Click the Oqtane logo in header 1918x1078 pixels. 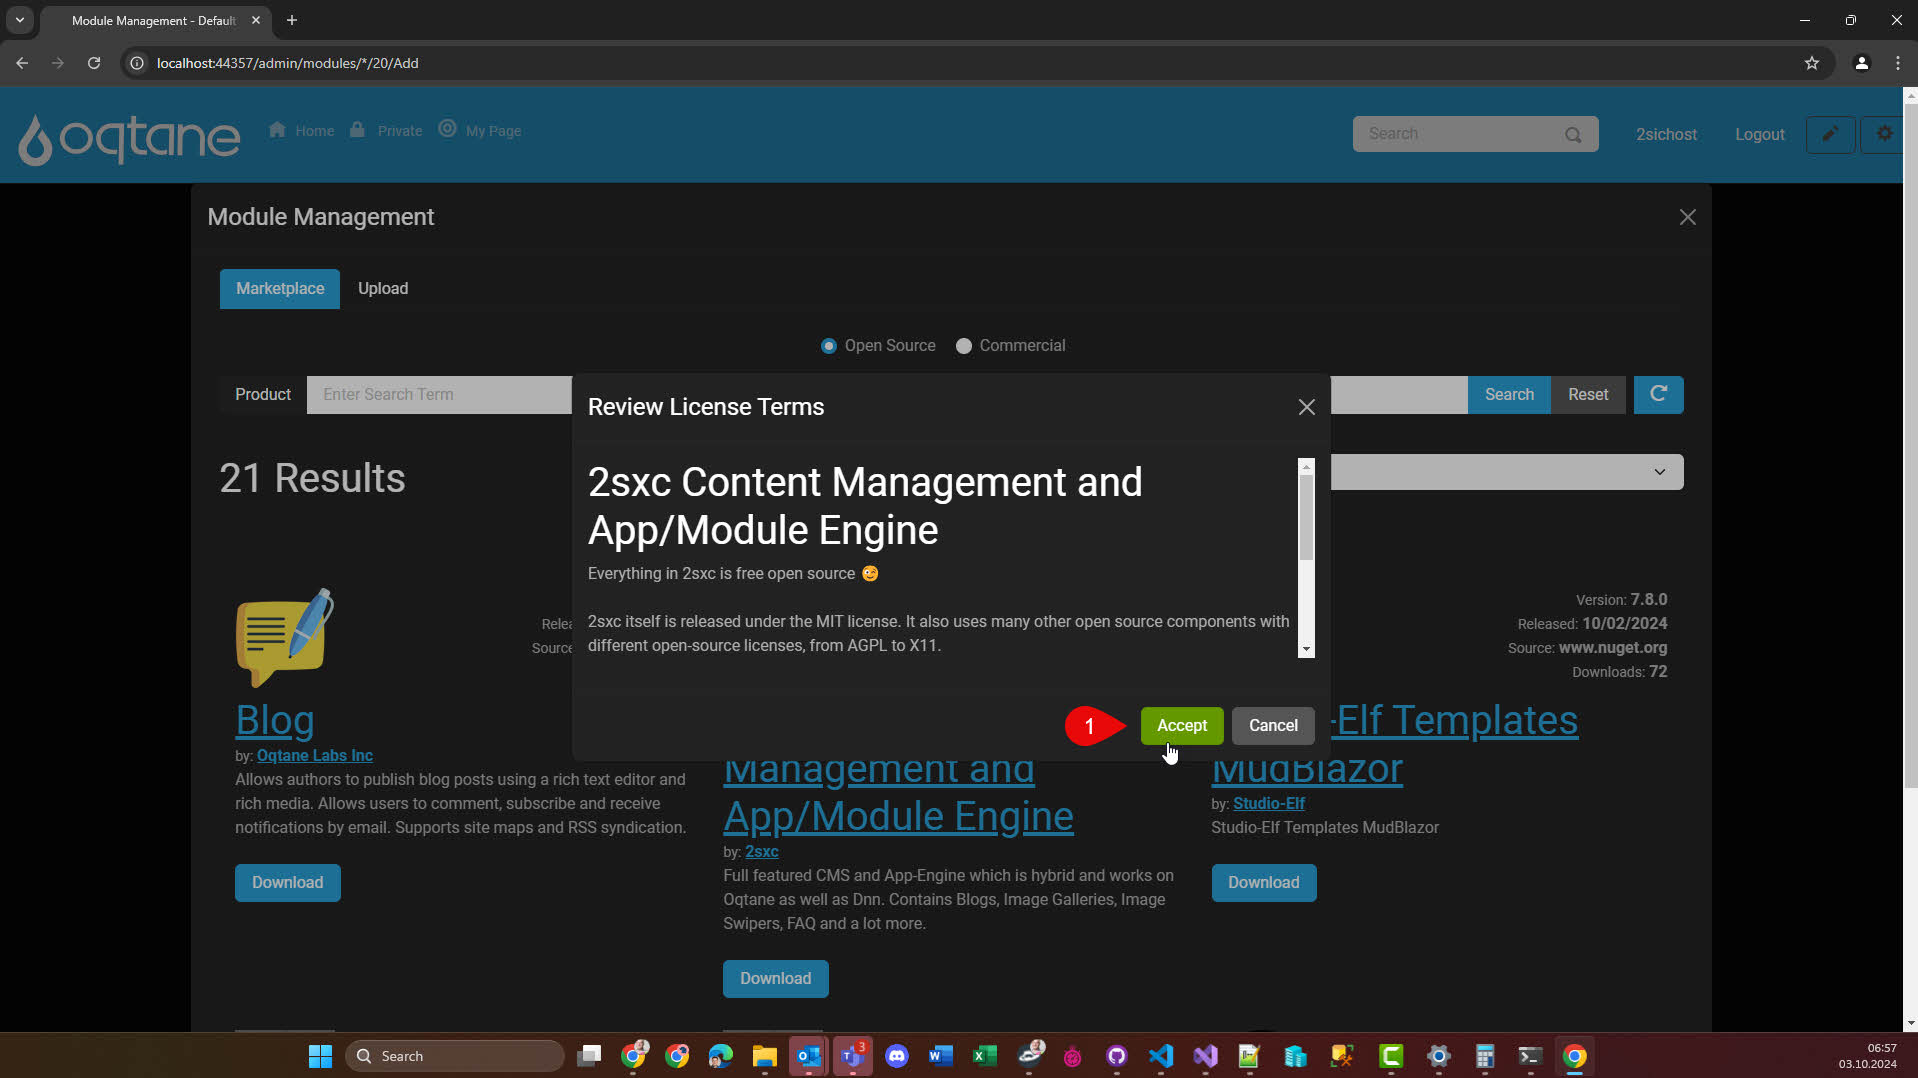point(129,136)
